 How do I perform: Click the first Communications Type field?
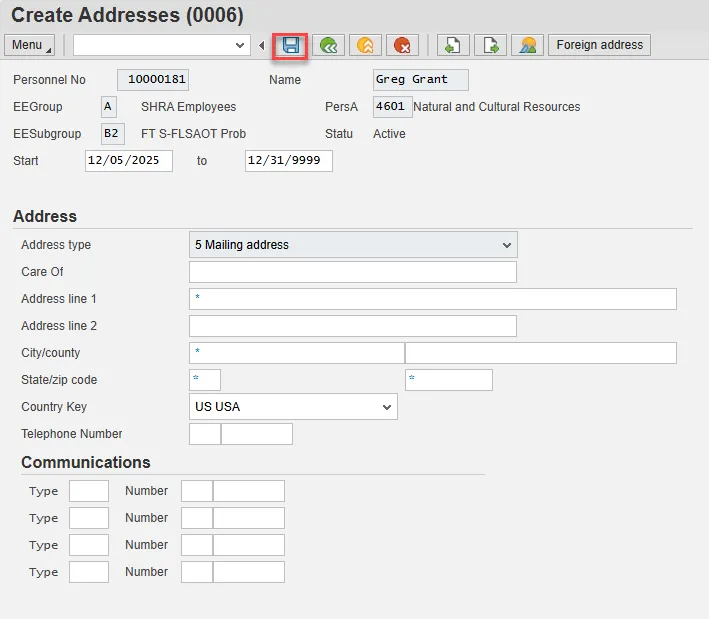pyautogui.click(x=88, y=491)
